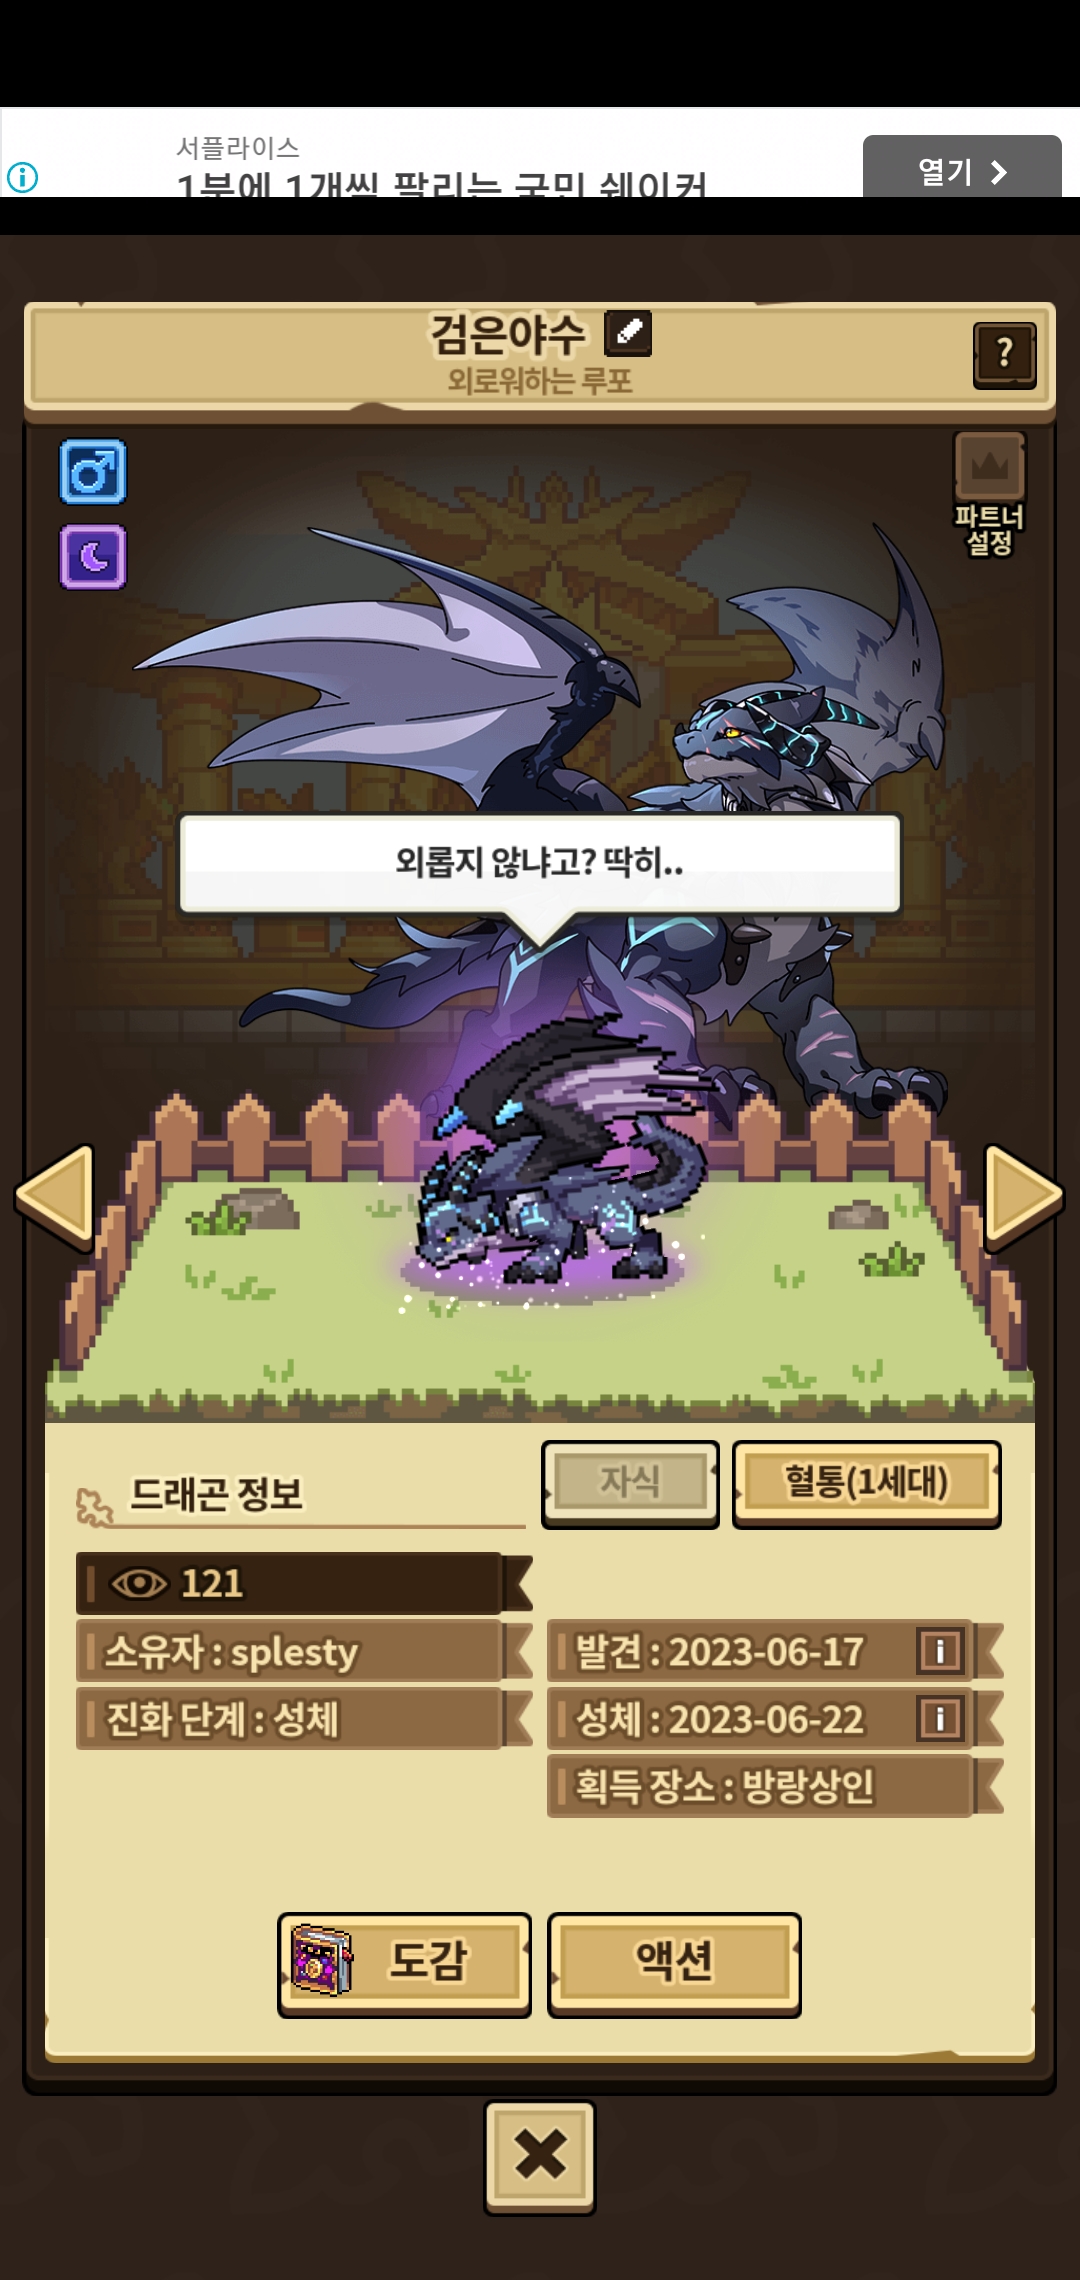Close the dragon info panel with X
Image resolution: width=1080 pixels, height=2280 pixels.
tap(540, 2155)
